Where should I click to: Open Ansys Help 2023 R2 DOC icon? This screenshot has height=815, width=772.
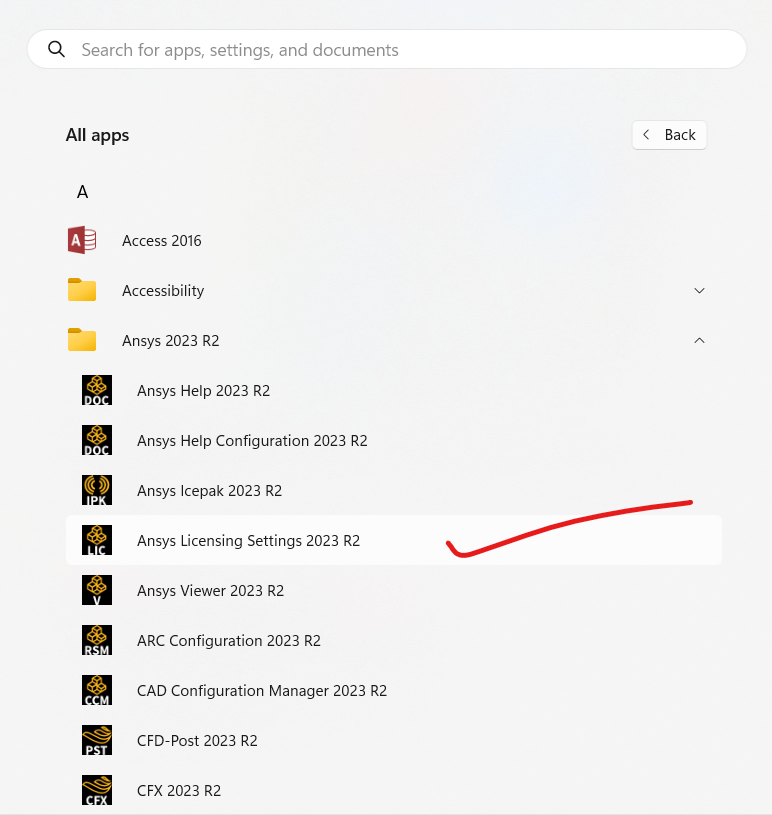(96, 390)
